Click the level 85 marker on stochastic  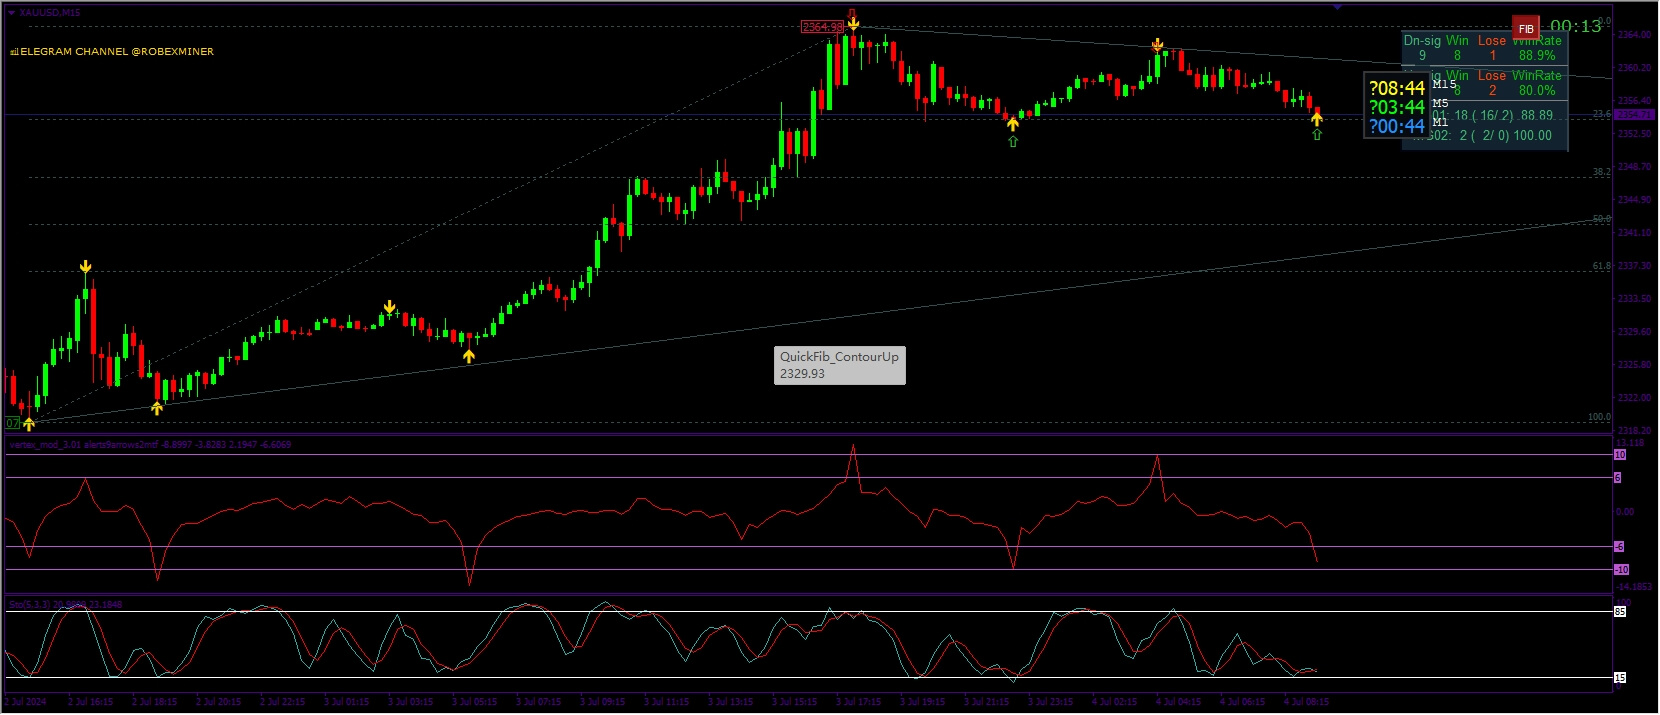[1620, 611]
